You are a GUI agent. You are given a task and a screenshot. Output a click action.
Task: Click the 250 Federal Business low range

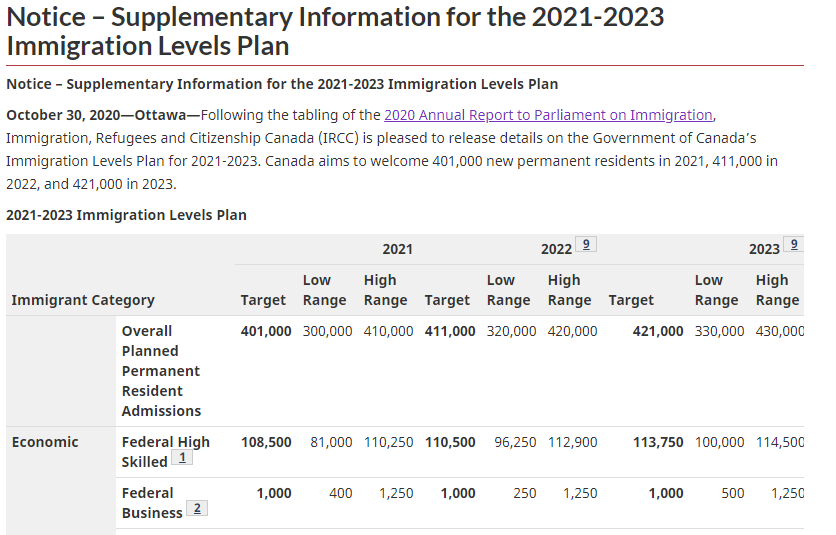coord(525,493)
